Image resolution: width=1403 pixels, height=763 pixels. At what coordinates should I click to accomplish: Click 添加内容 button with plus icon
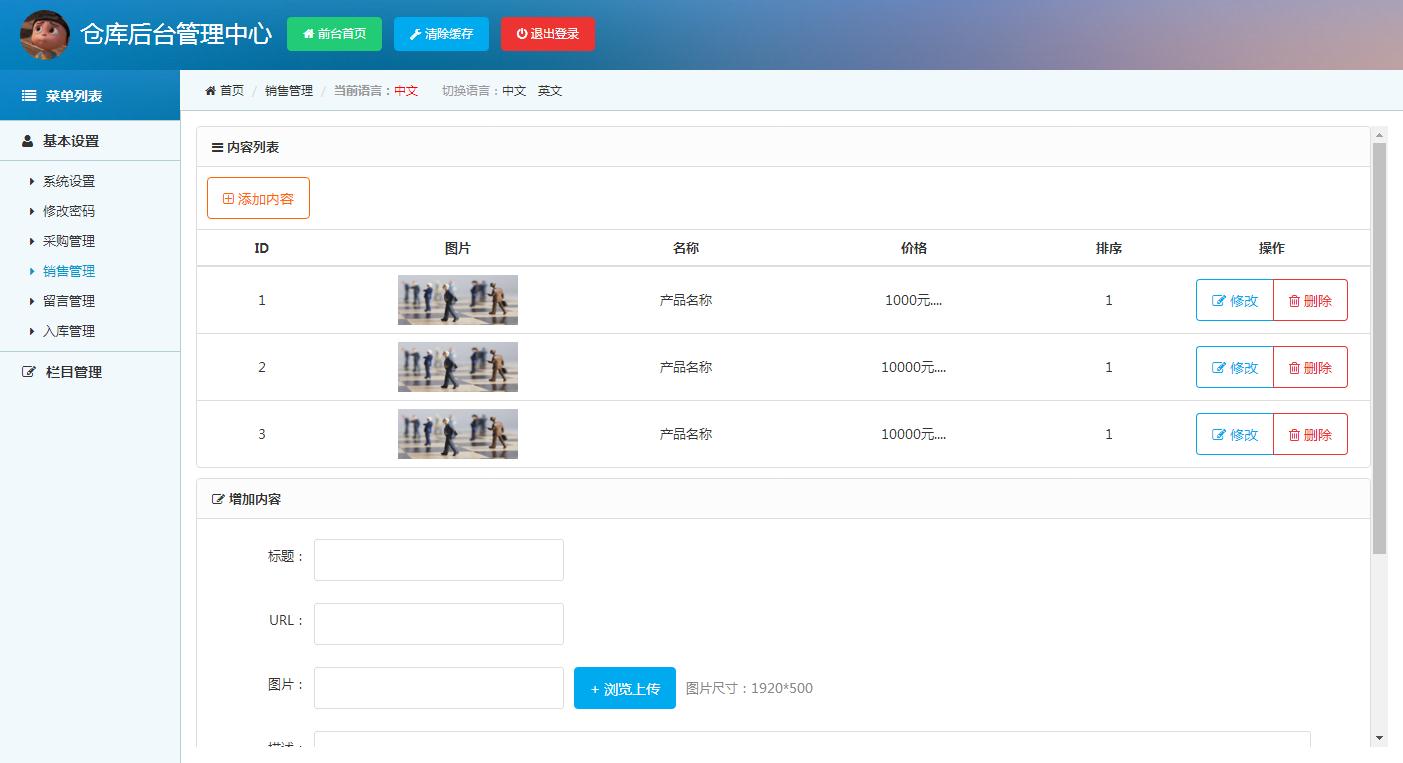258,198
